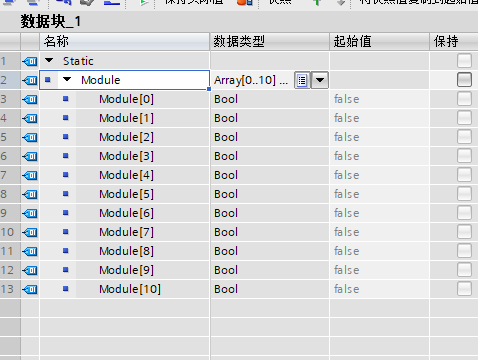Screen dimensions: 478x360
Task: Click the 名称 column header
Action: coord(125,42)
